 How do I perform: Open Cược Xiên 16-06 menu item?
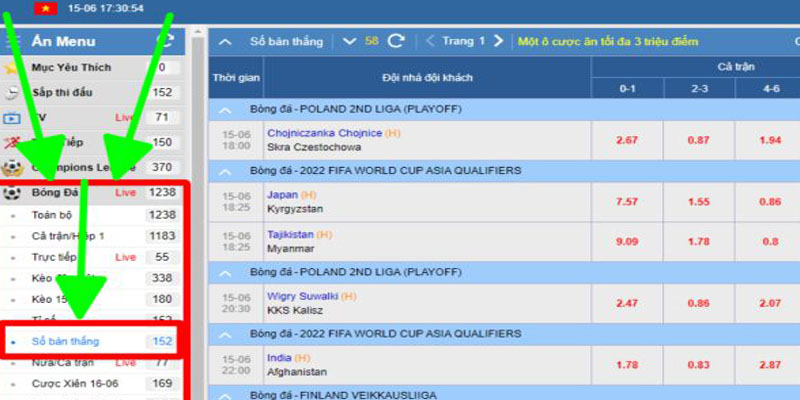(73, 382)
